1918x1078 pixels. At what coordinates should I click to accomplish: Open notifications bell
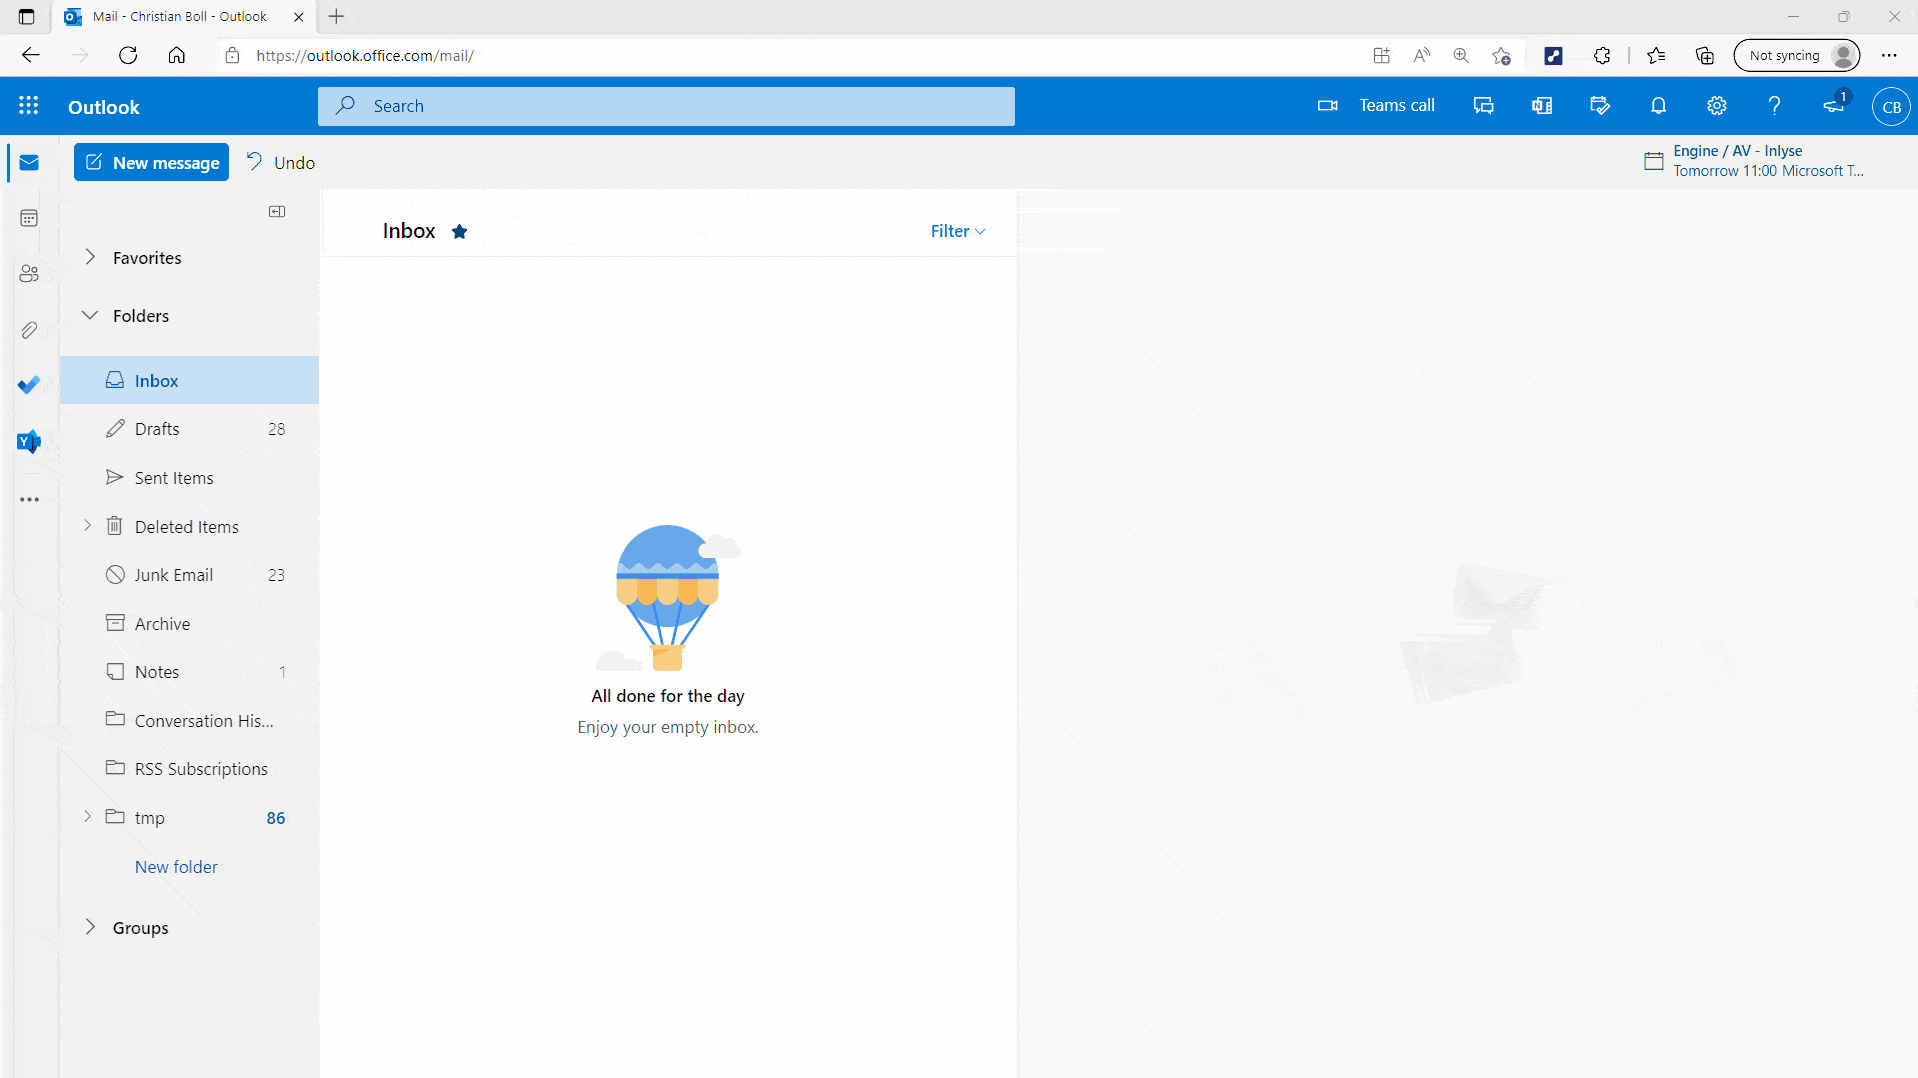[1658, 106]
